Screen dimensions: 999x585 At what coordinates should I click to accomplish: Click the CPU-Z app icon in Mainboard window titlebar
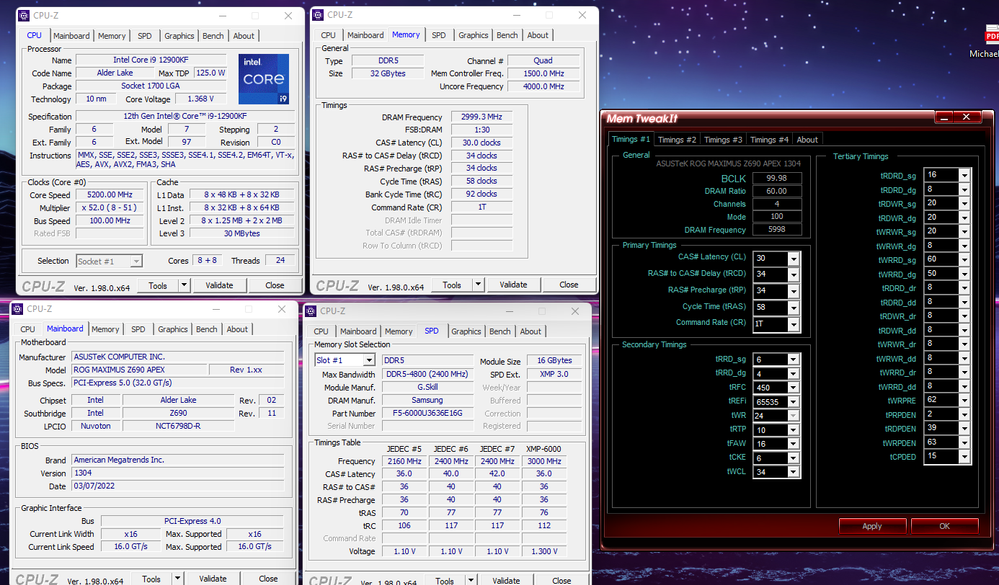pyautogui.click(x=17, y=308)
